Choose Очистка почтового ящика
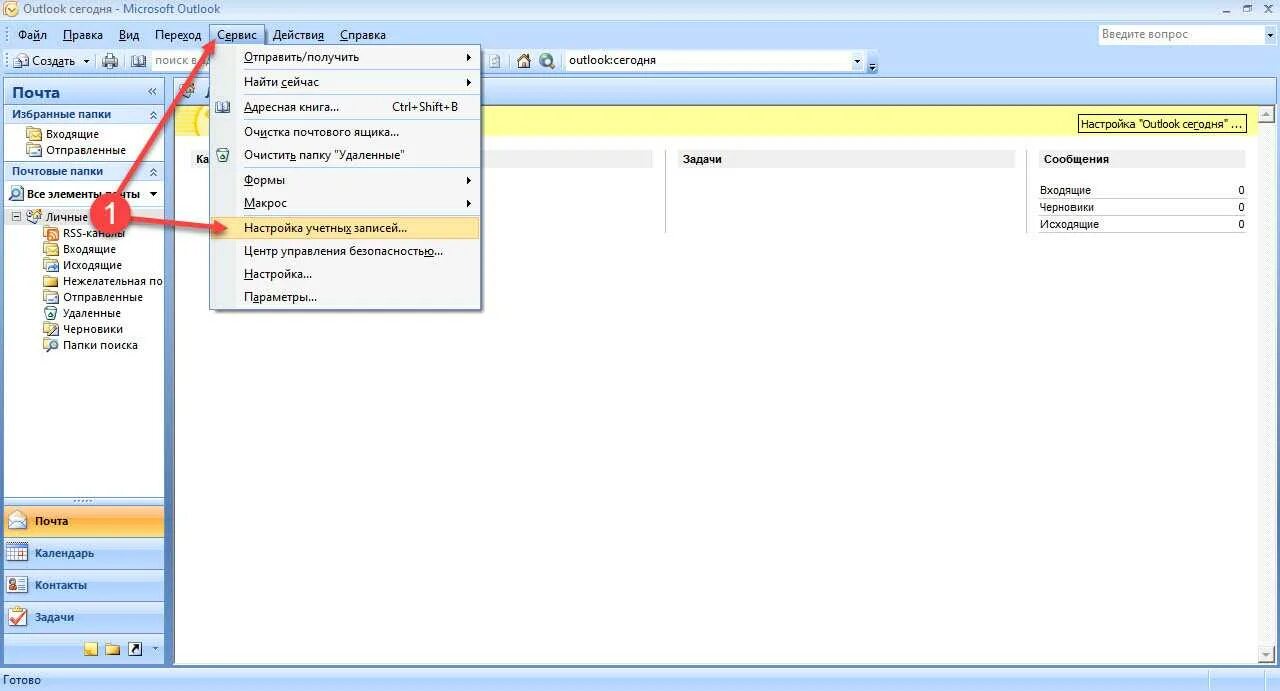Image resolution: width=1280 pixels, height=691 pixels. (x=346, y=131)
